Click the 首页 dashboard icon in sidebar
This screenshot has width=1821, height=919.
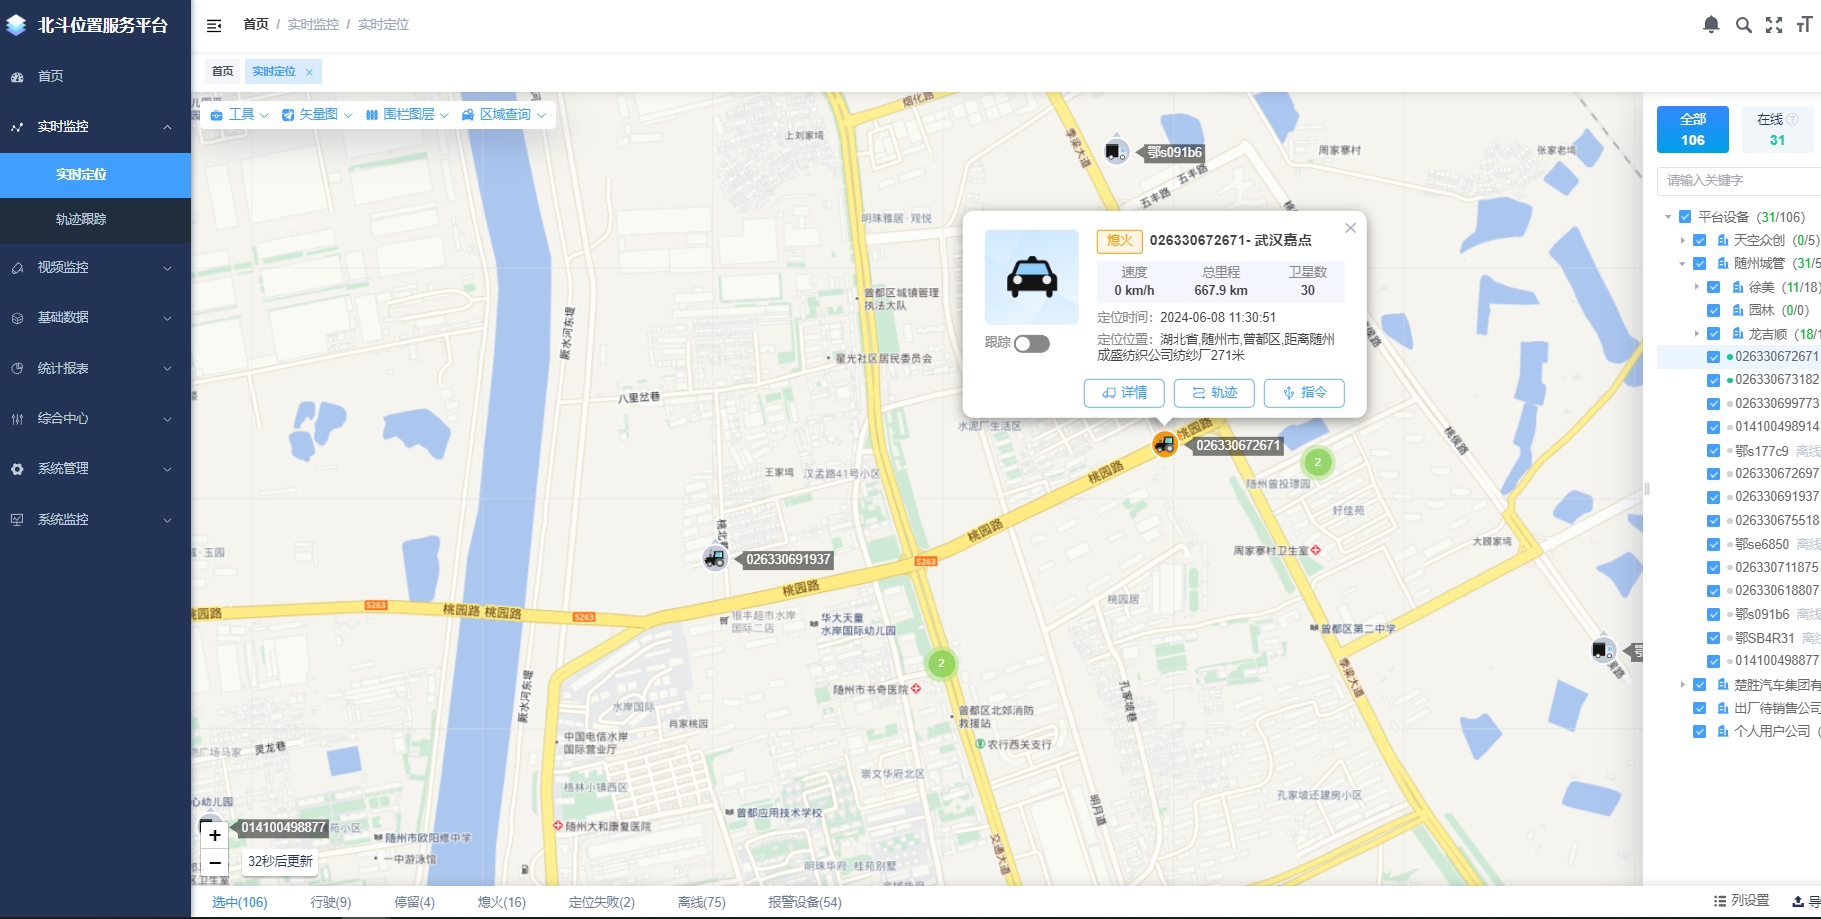tap(17, 77)
